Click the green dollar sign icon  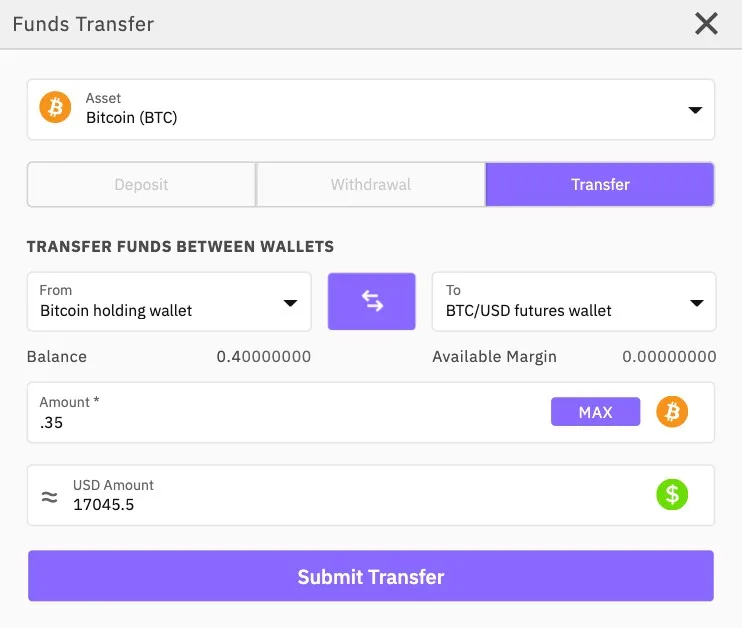click(672, 494)
